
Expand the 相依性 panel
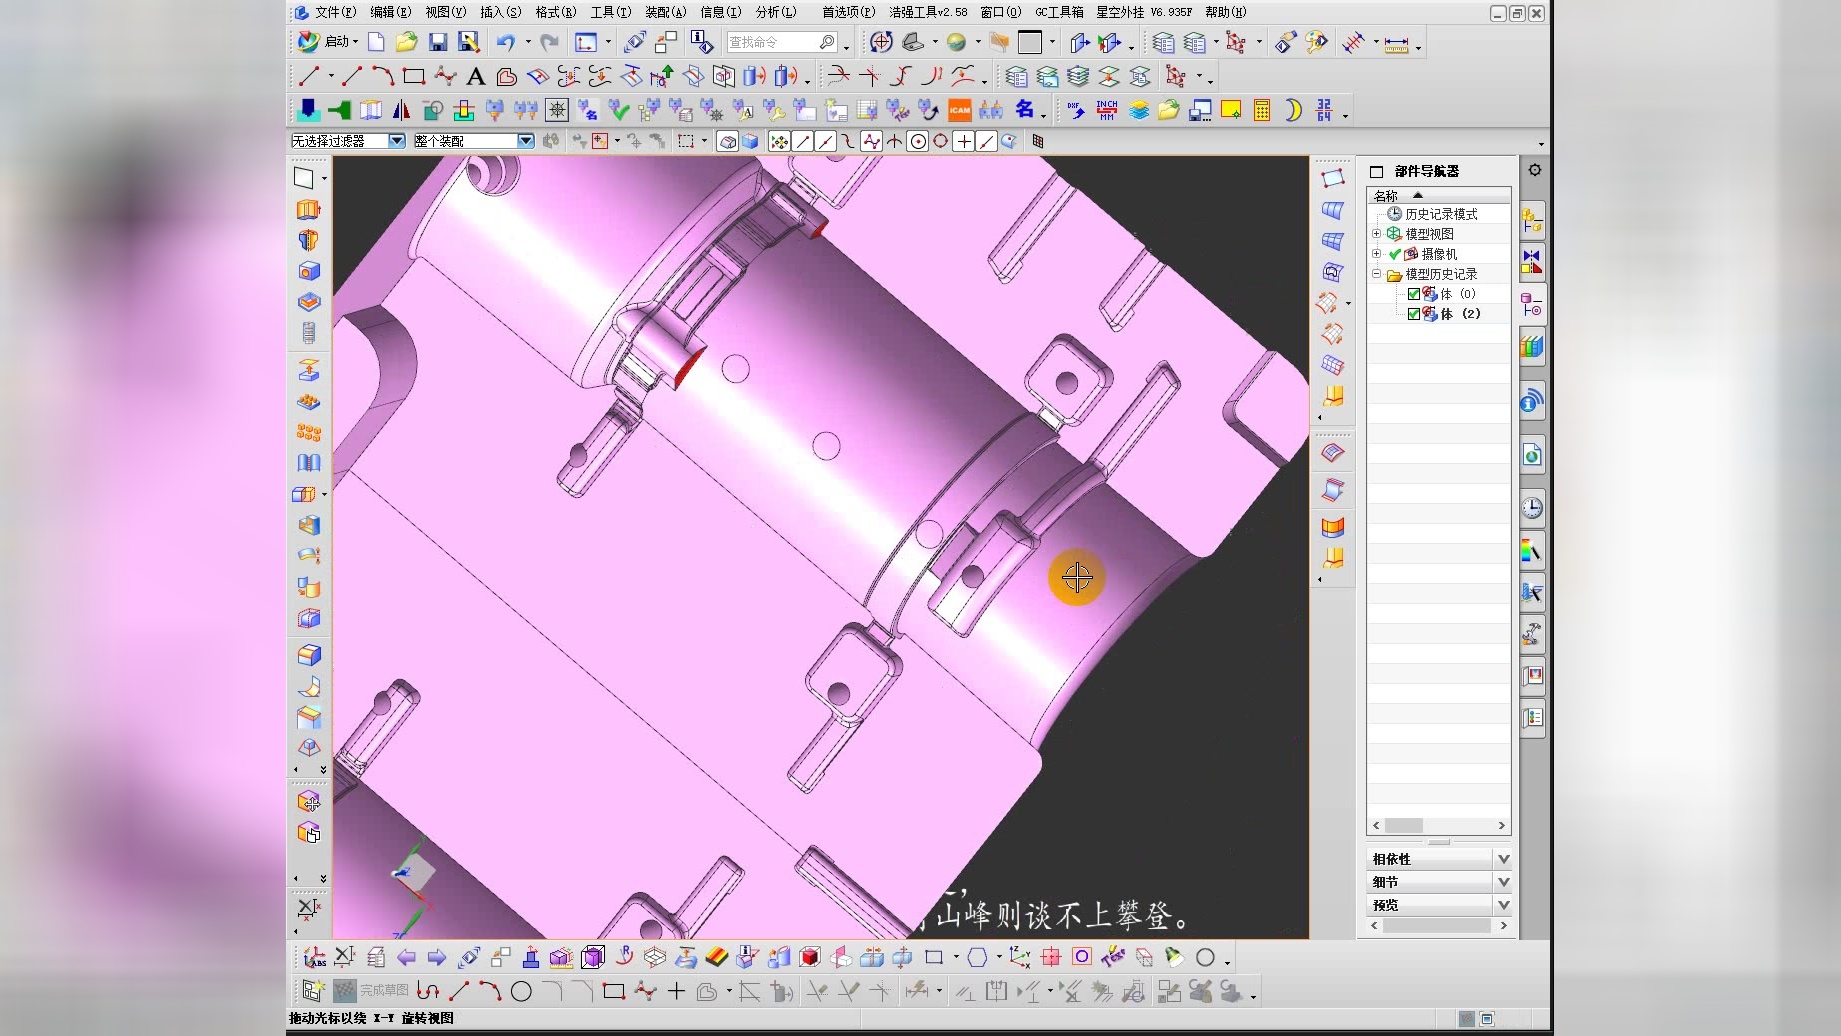pyautogui.click(x=1438, y=859)
